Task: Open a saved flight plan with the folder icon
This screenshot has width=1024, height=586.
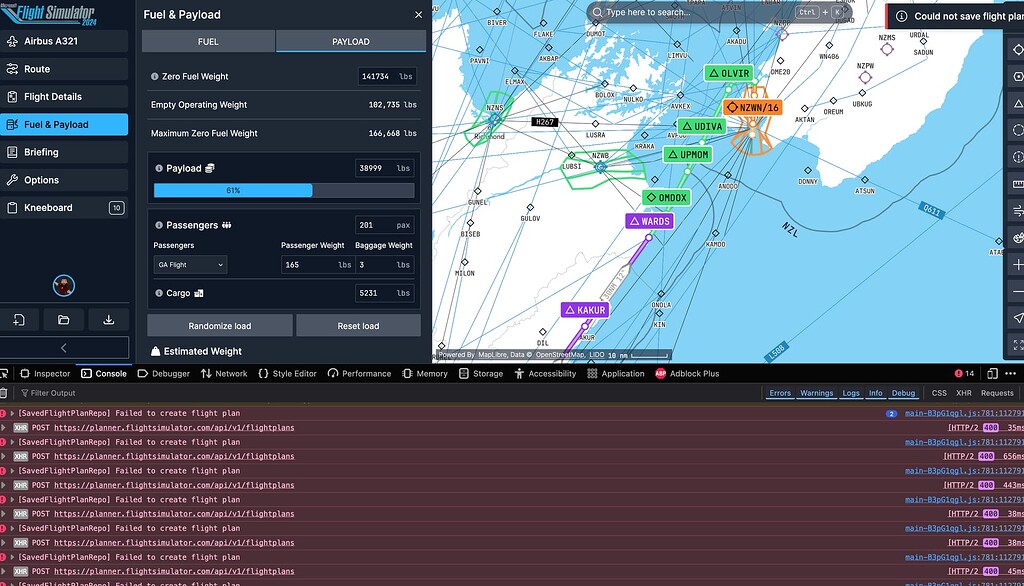Action: [x=64, y=319]
